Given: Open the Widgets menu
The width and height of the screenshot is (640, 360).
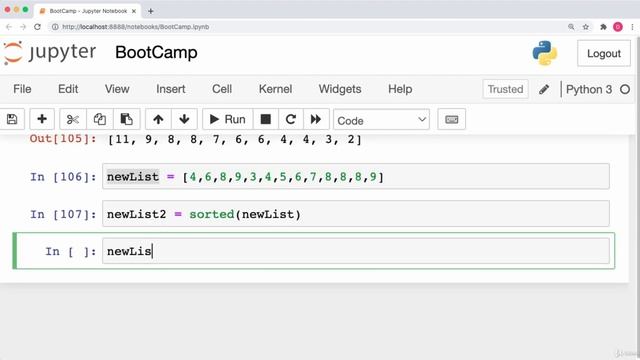Looking at the screenshot, I should point(340,89).
